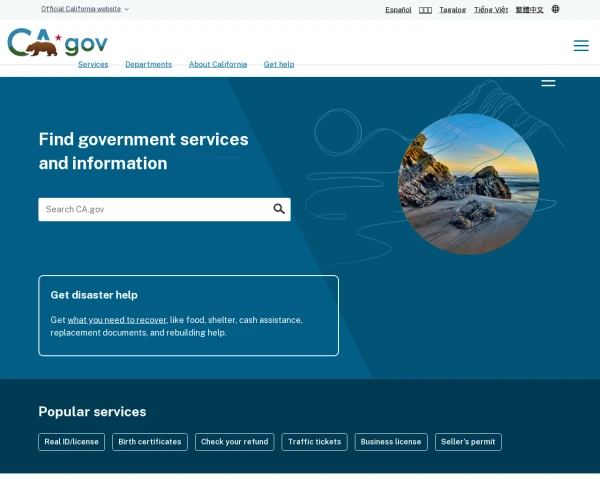This screenshot has height=480, width=600.
Task: Open the Services menu item
Action: click(93, 64)
